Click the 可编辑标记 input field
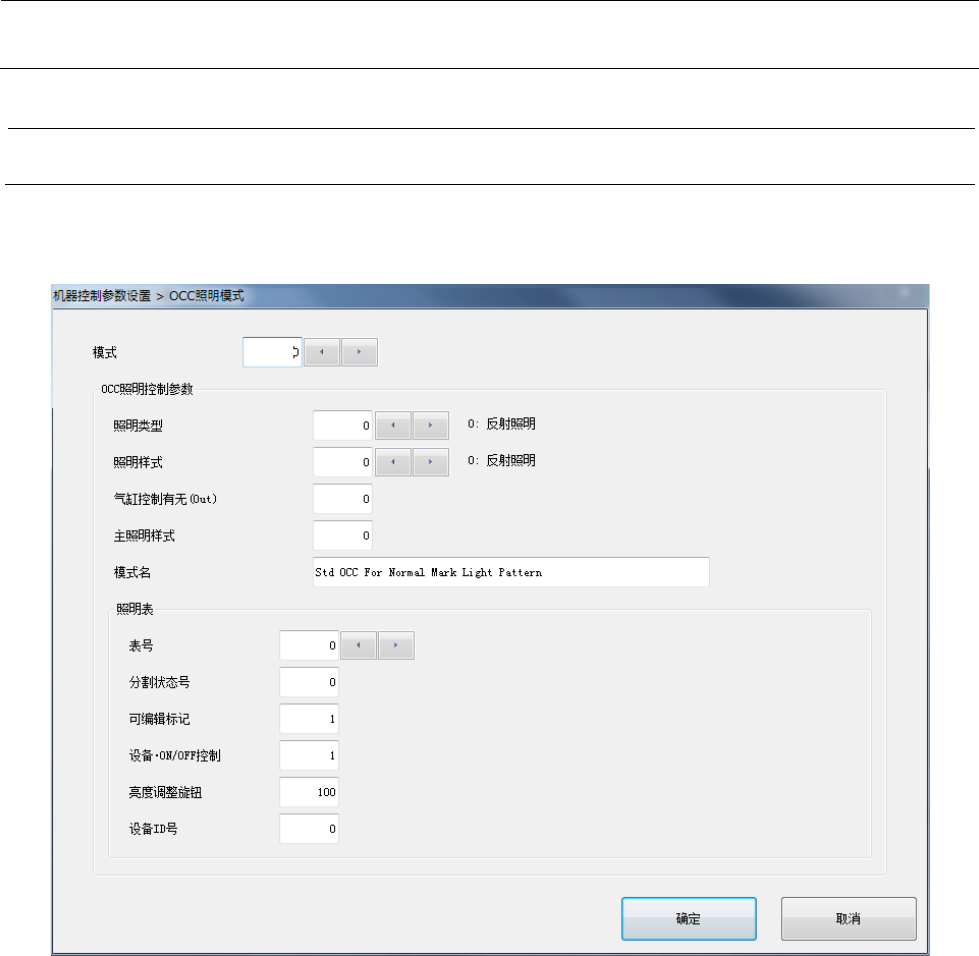979x956 pixels. pyautogui.click(x=309, y=719)
